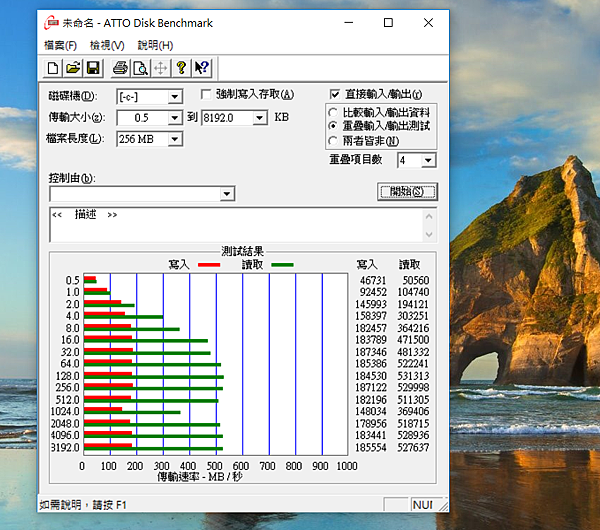Click the read value 50560
600x530 pixels.
click(x=416, y=280)
